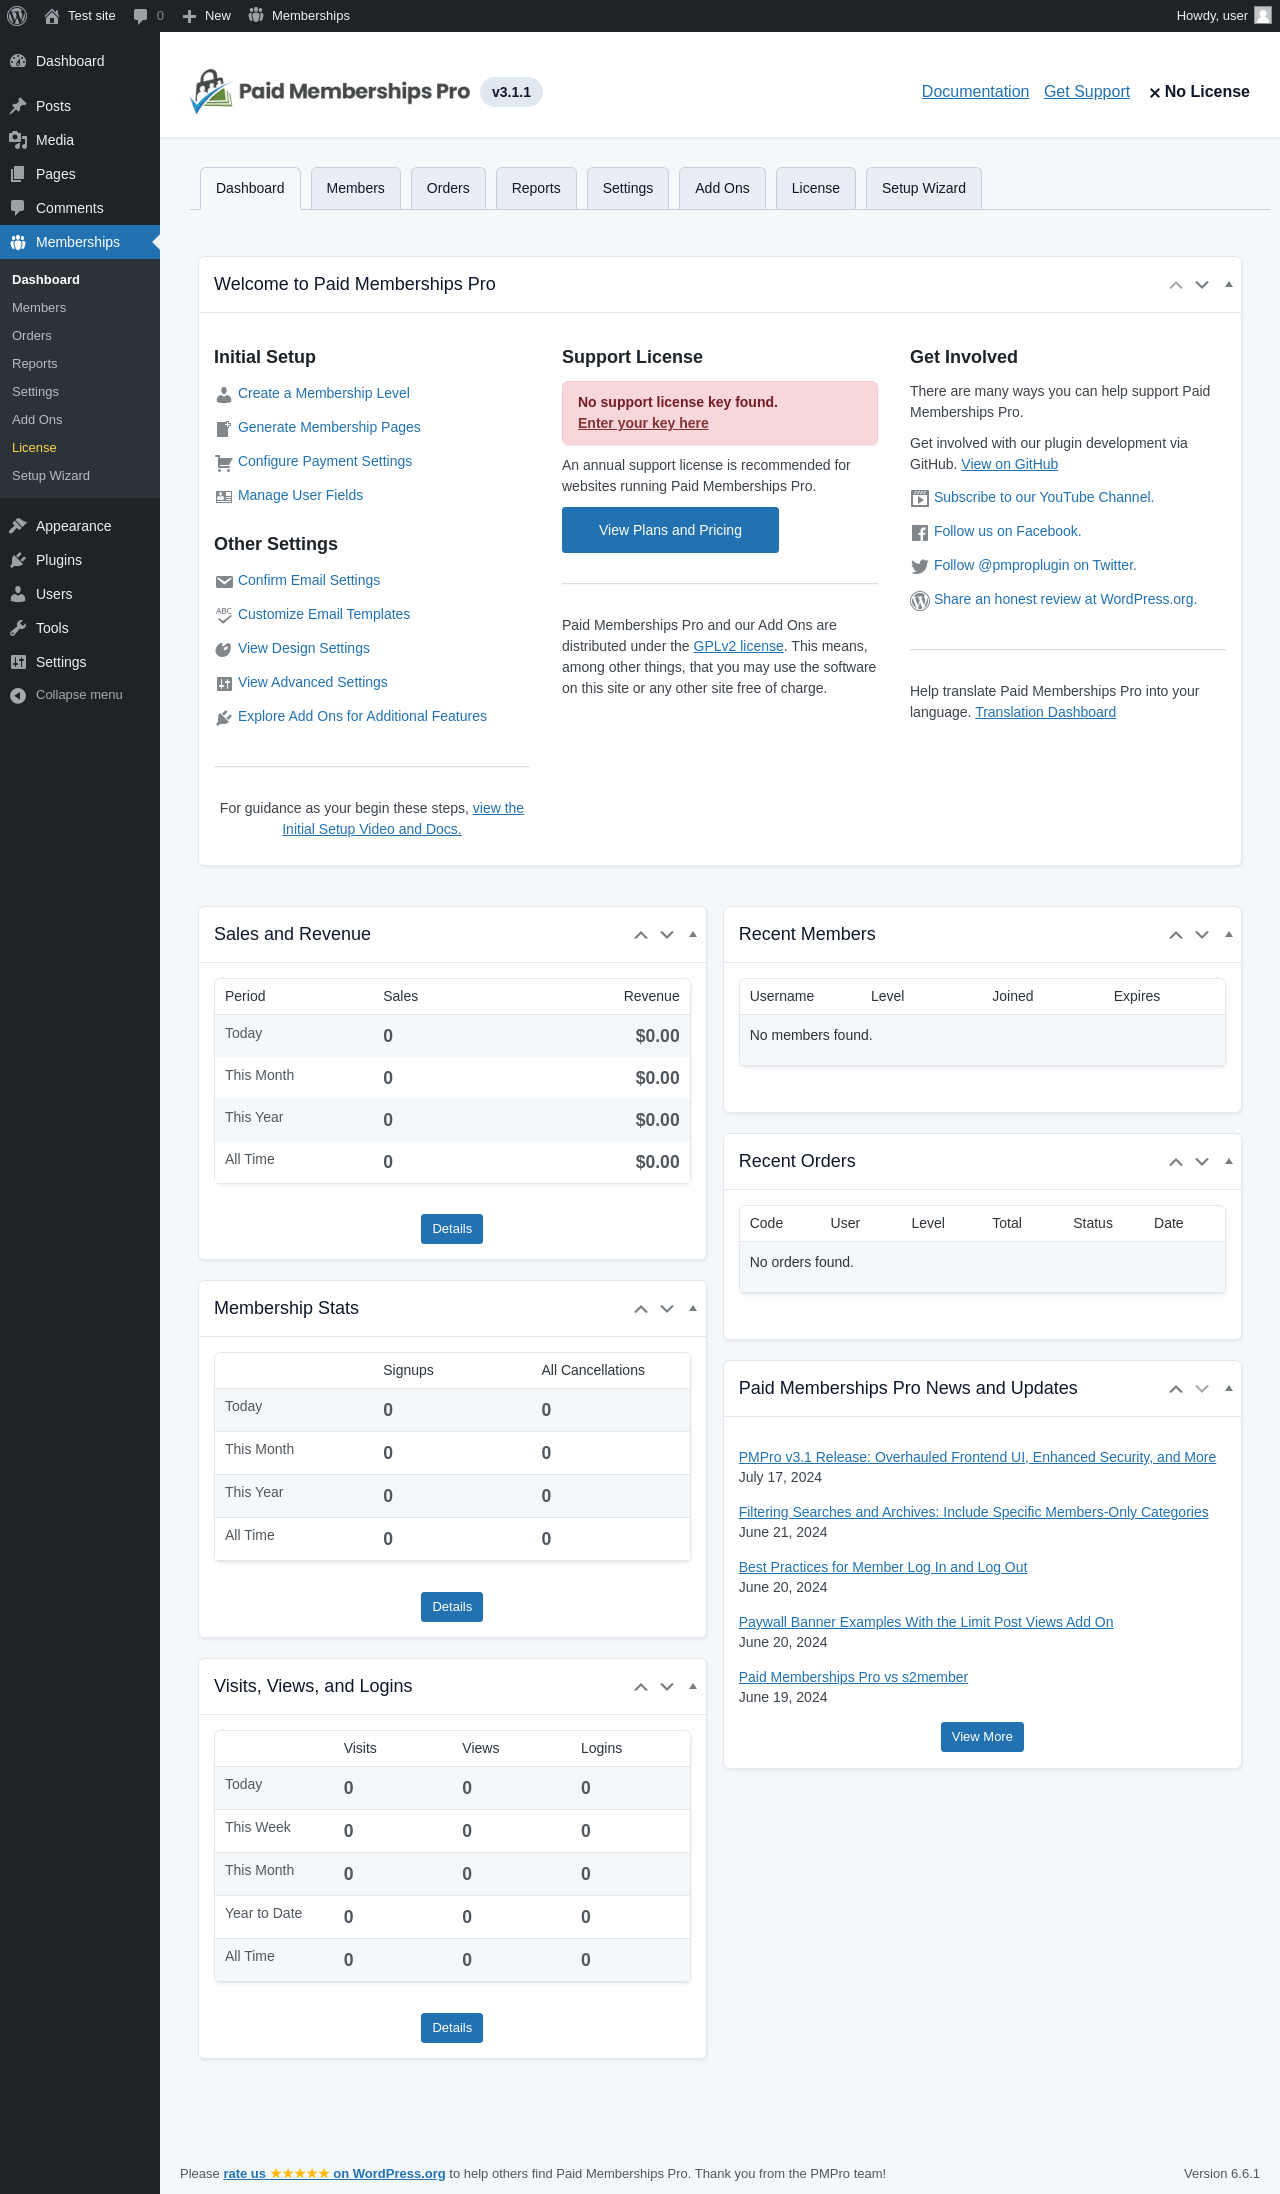Move Visits, Views, and Logins panel up

(641, 1687)
